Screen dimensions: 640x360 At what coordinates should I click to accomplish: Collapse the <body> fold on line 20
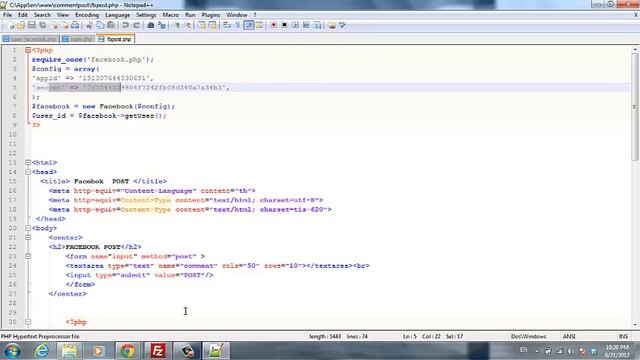(28, 228)
